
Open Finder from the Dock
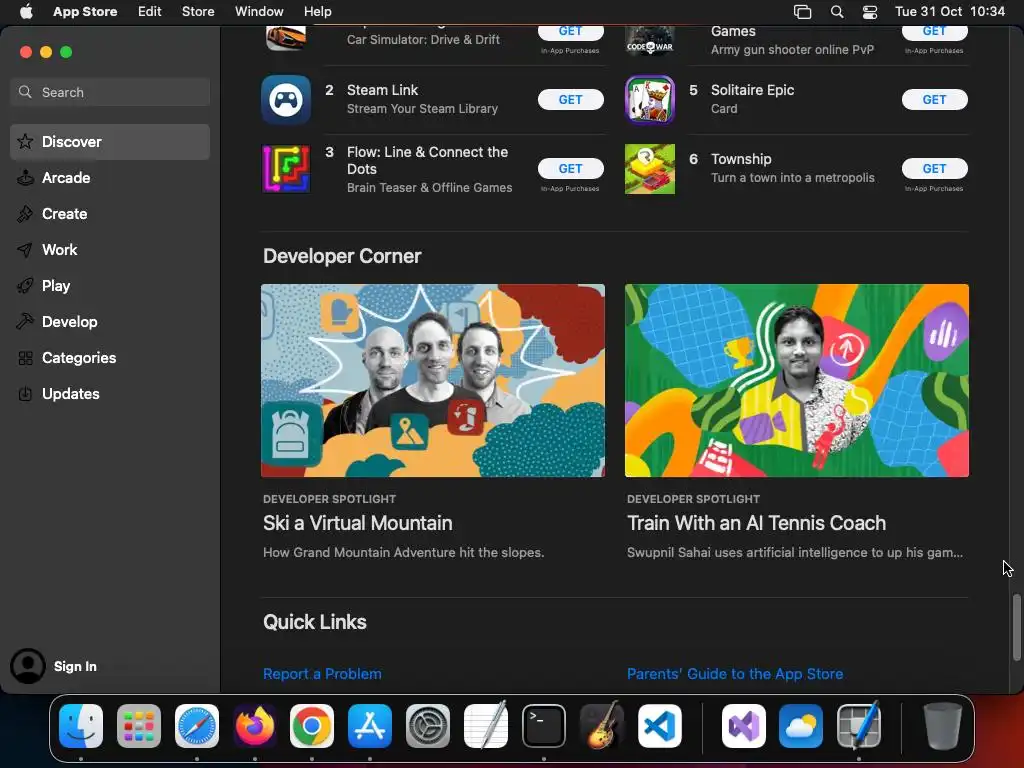click(x=81, y=726)
